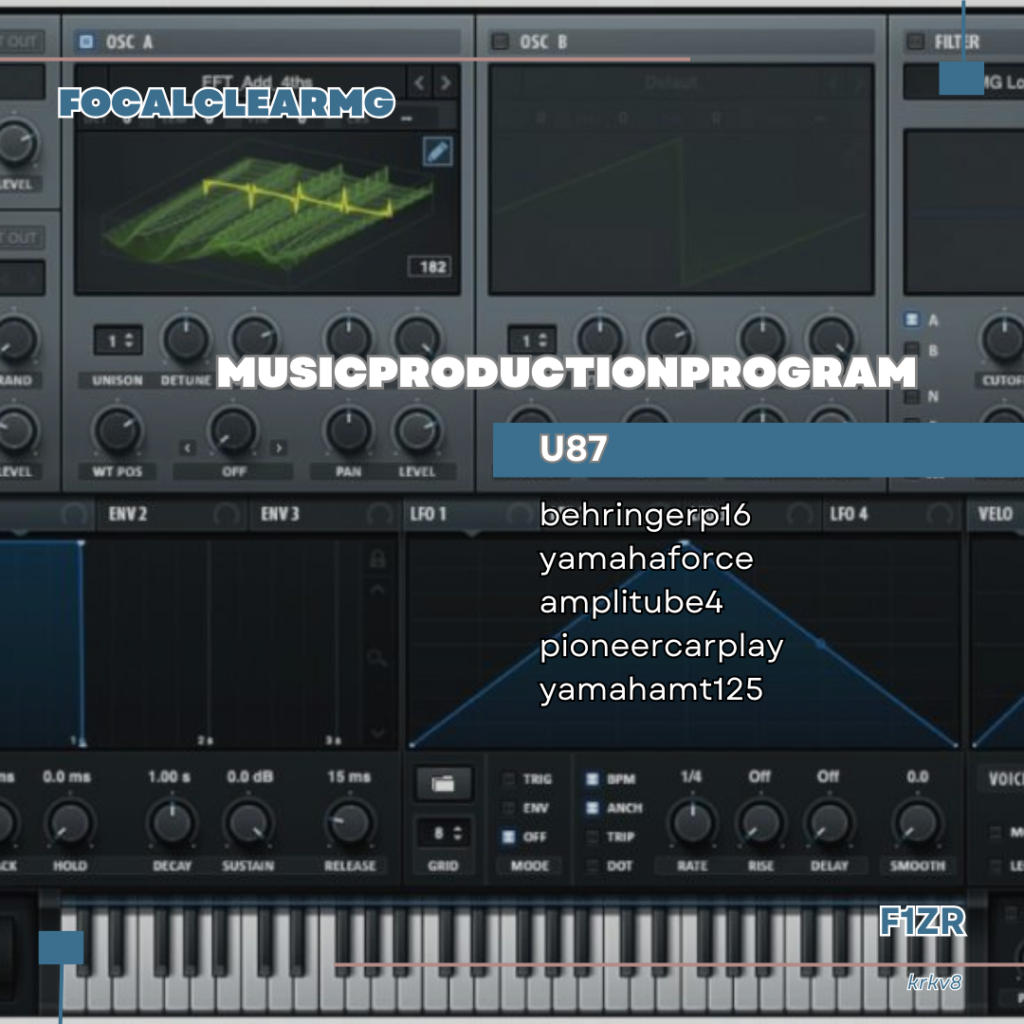Open the OSC A wavetable pencil editor
Viewport: 1024px width, 1024px height.
(437, 152)
